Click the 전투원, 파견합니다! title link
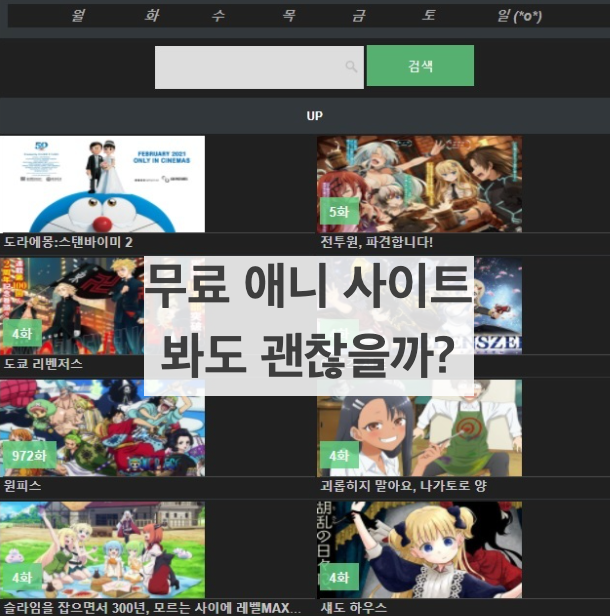Viewport: 610px width, 616px height. point(377,242)
